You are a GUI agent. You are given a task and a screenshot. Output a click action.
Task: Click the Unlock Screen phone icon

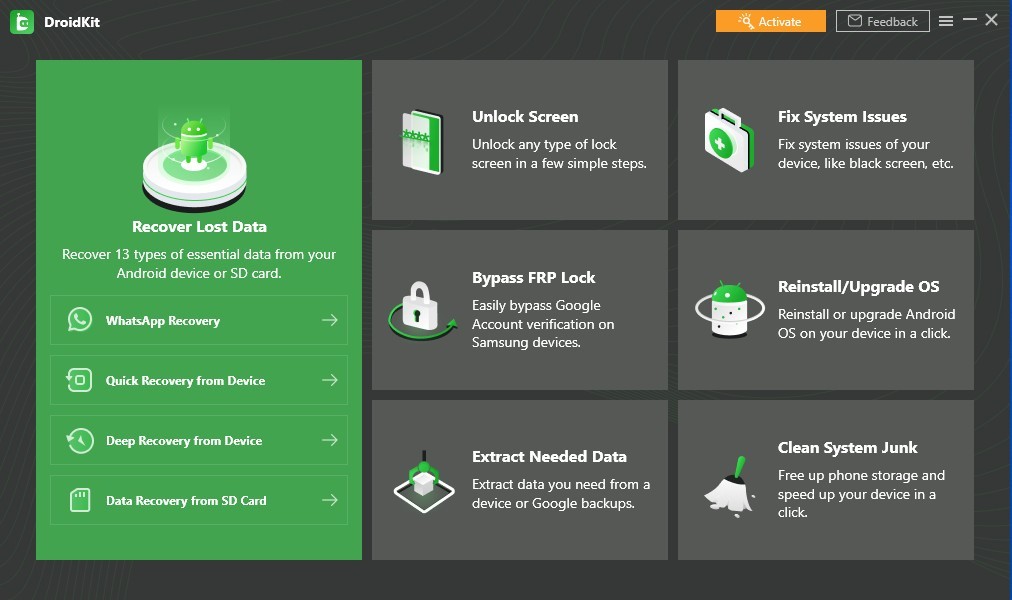point(422,143)
